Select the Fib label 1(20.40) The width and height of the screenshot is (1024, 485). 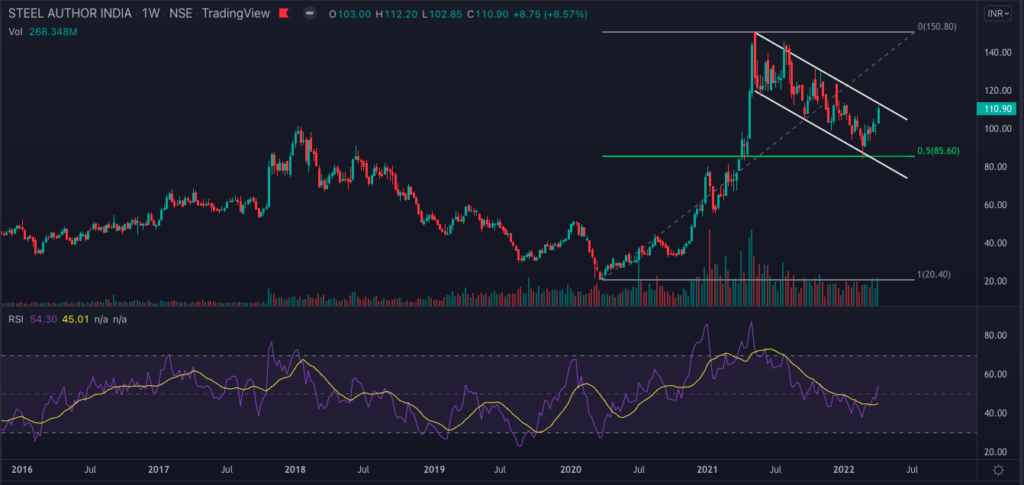(x=934, y=275)
